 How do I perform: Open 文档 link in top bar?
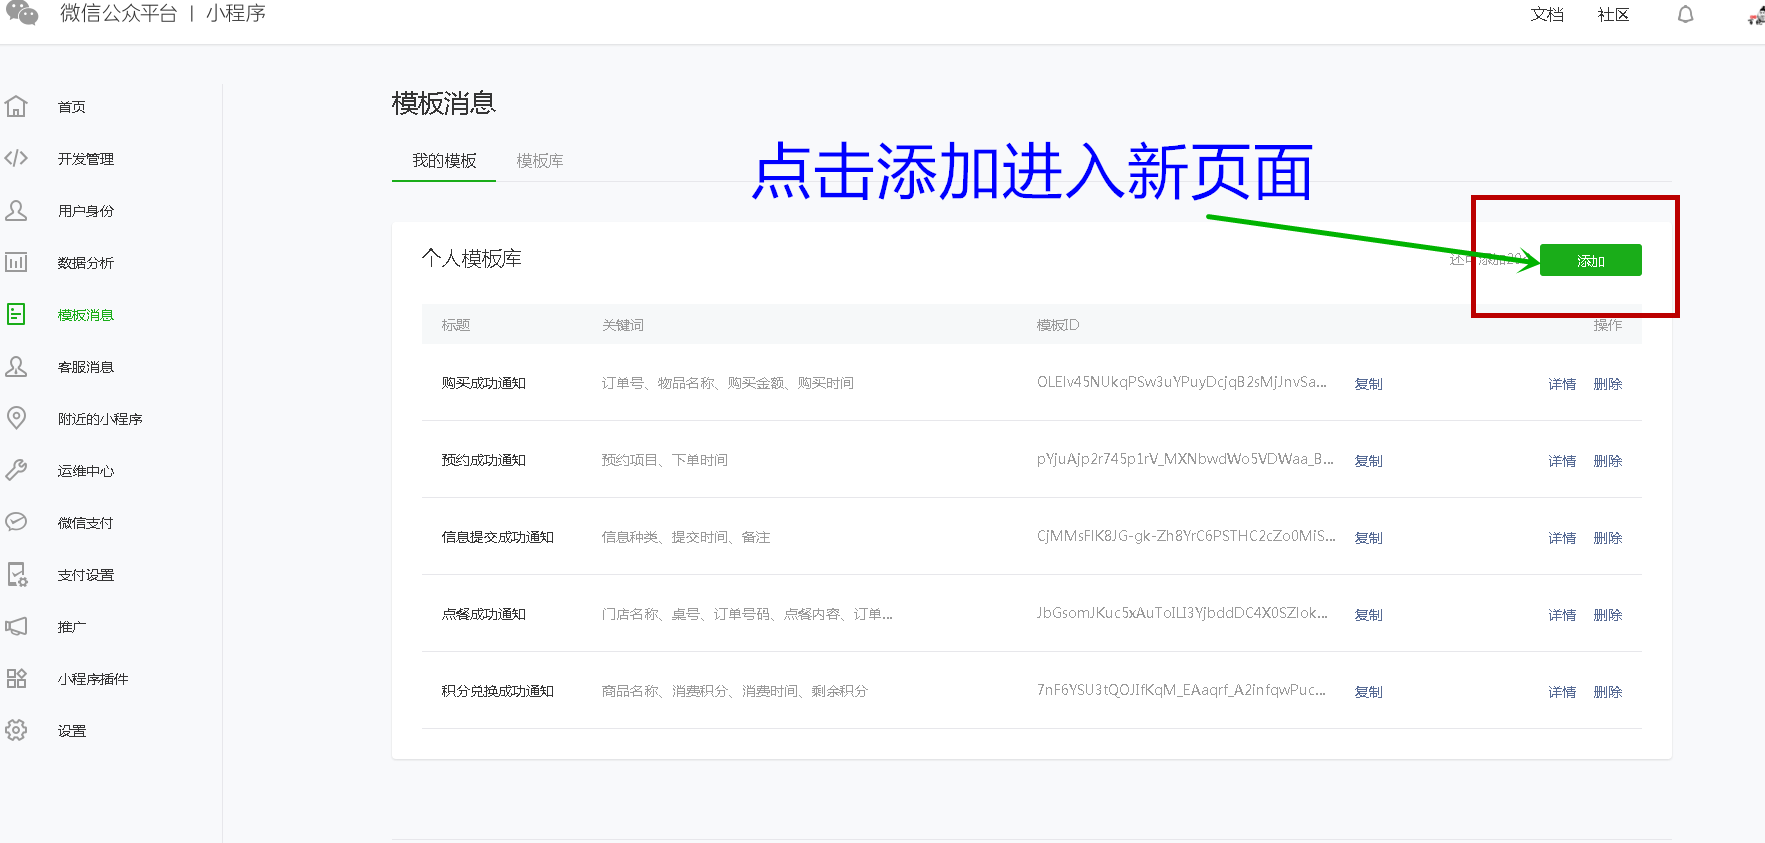click(x=1546, y=15)
